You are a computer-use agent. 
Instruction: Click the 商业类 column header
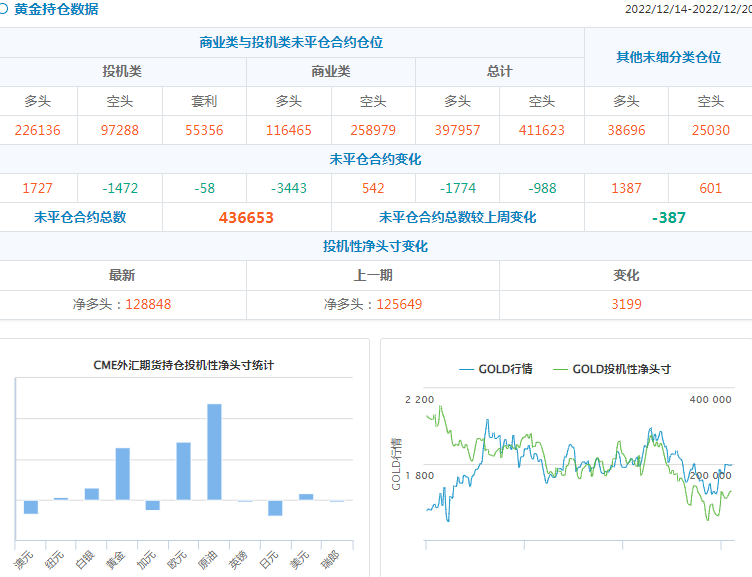pyautogui.click(x=331, y=72)
